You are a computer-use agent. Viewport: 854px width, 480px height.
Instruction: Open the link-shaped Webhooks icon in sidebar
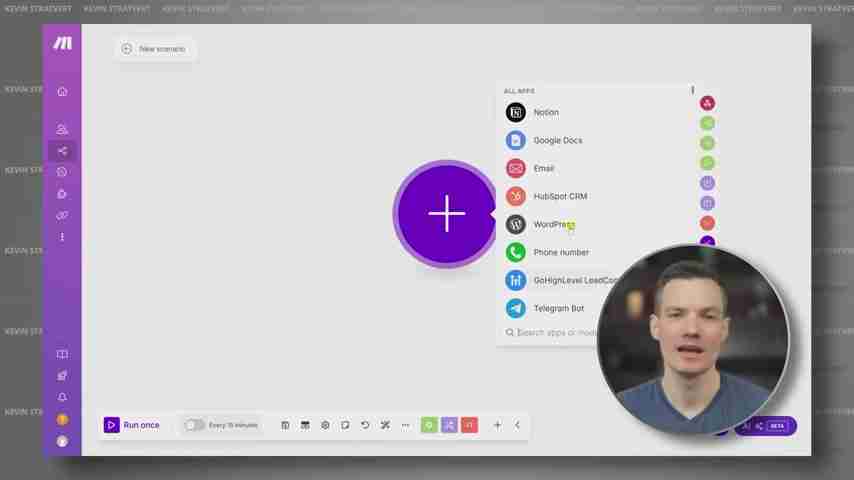(x=62, y=216)
